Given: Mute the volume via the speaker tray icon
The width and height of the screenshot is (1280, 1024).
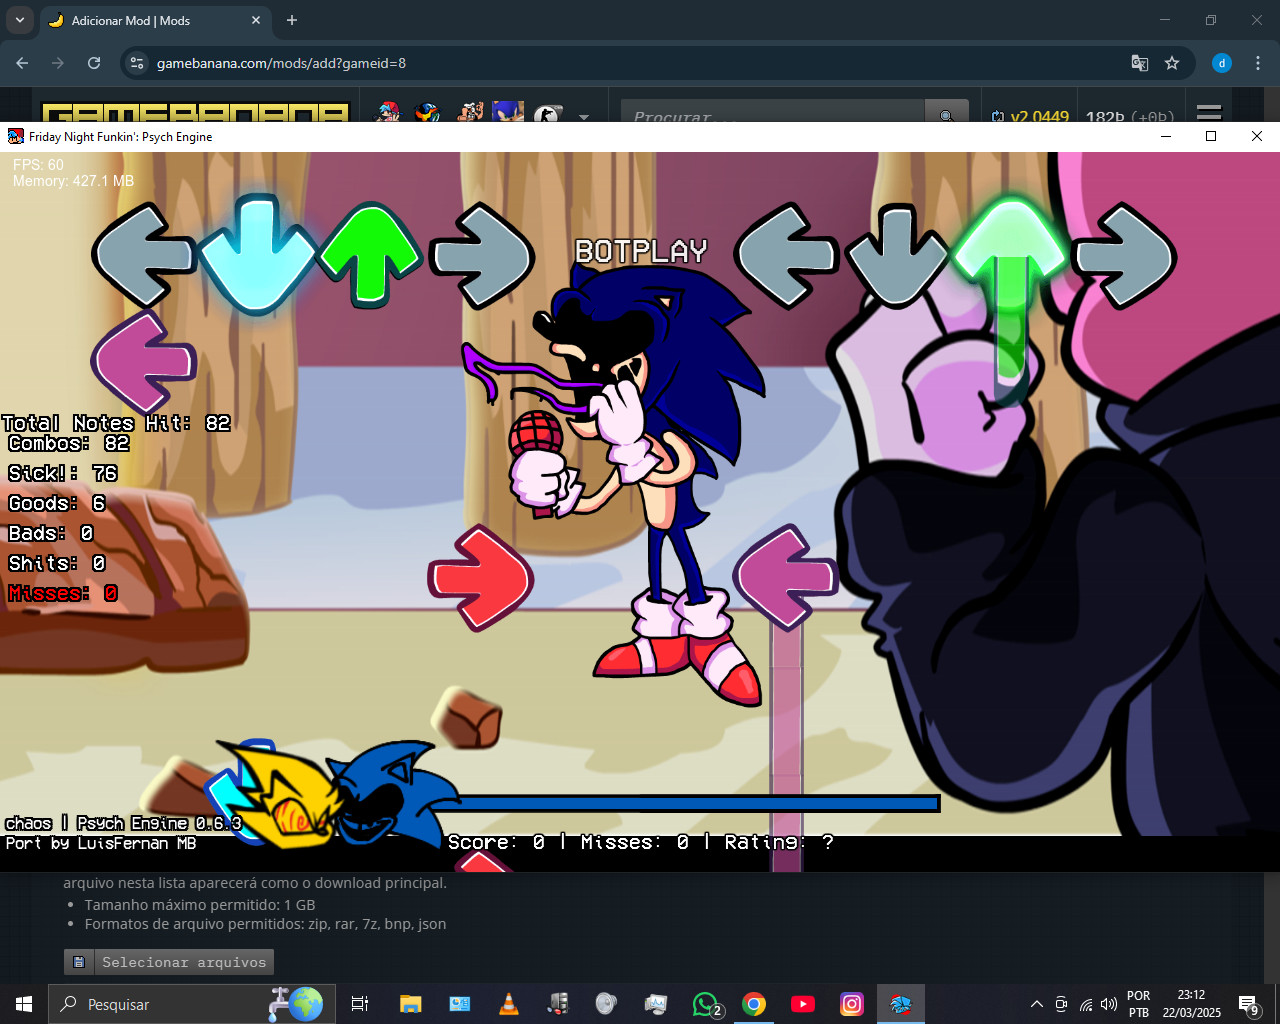Looking at the screenshot, I should coord(1110,1003).
